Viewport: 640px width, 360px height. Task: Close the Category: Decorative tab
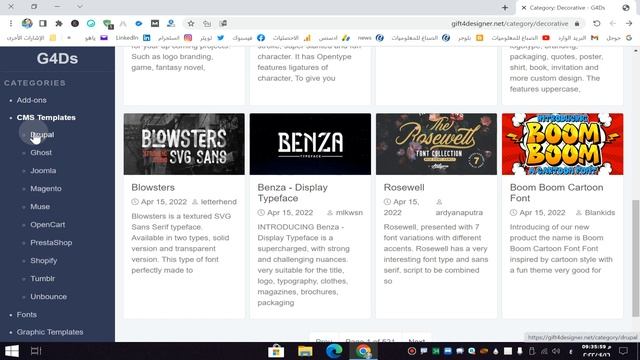click(x=524, y=7)
